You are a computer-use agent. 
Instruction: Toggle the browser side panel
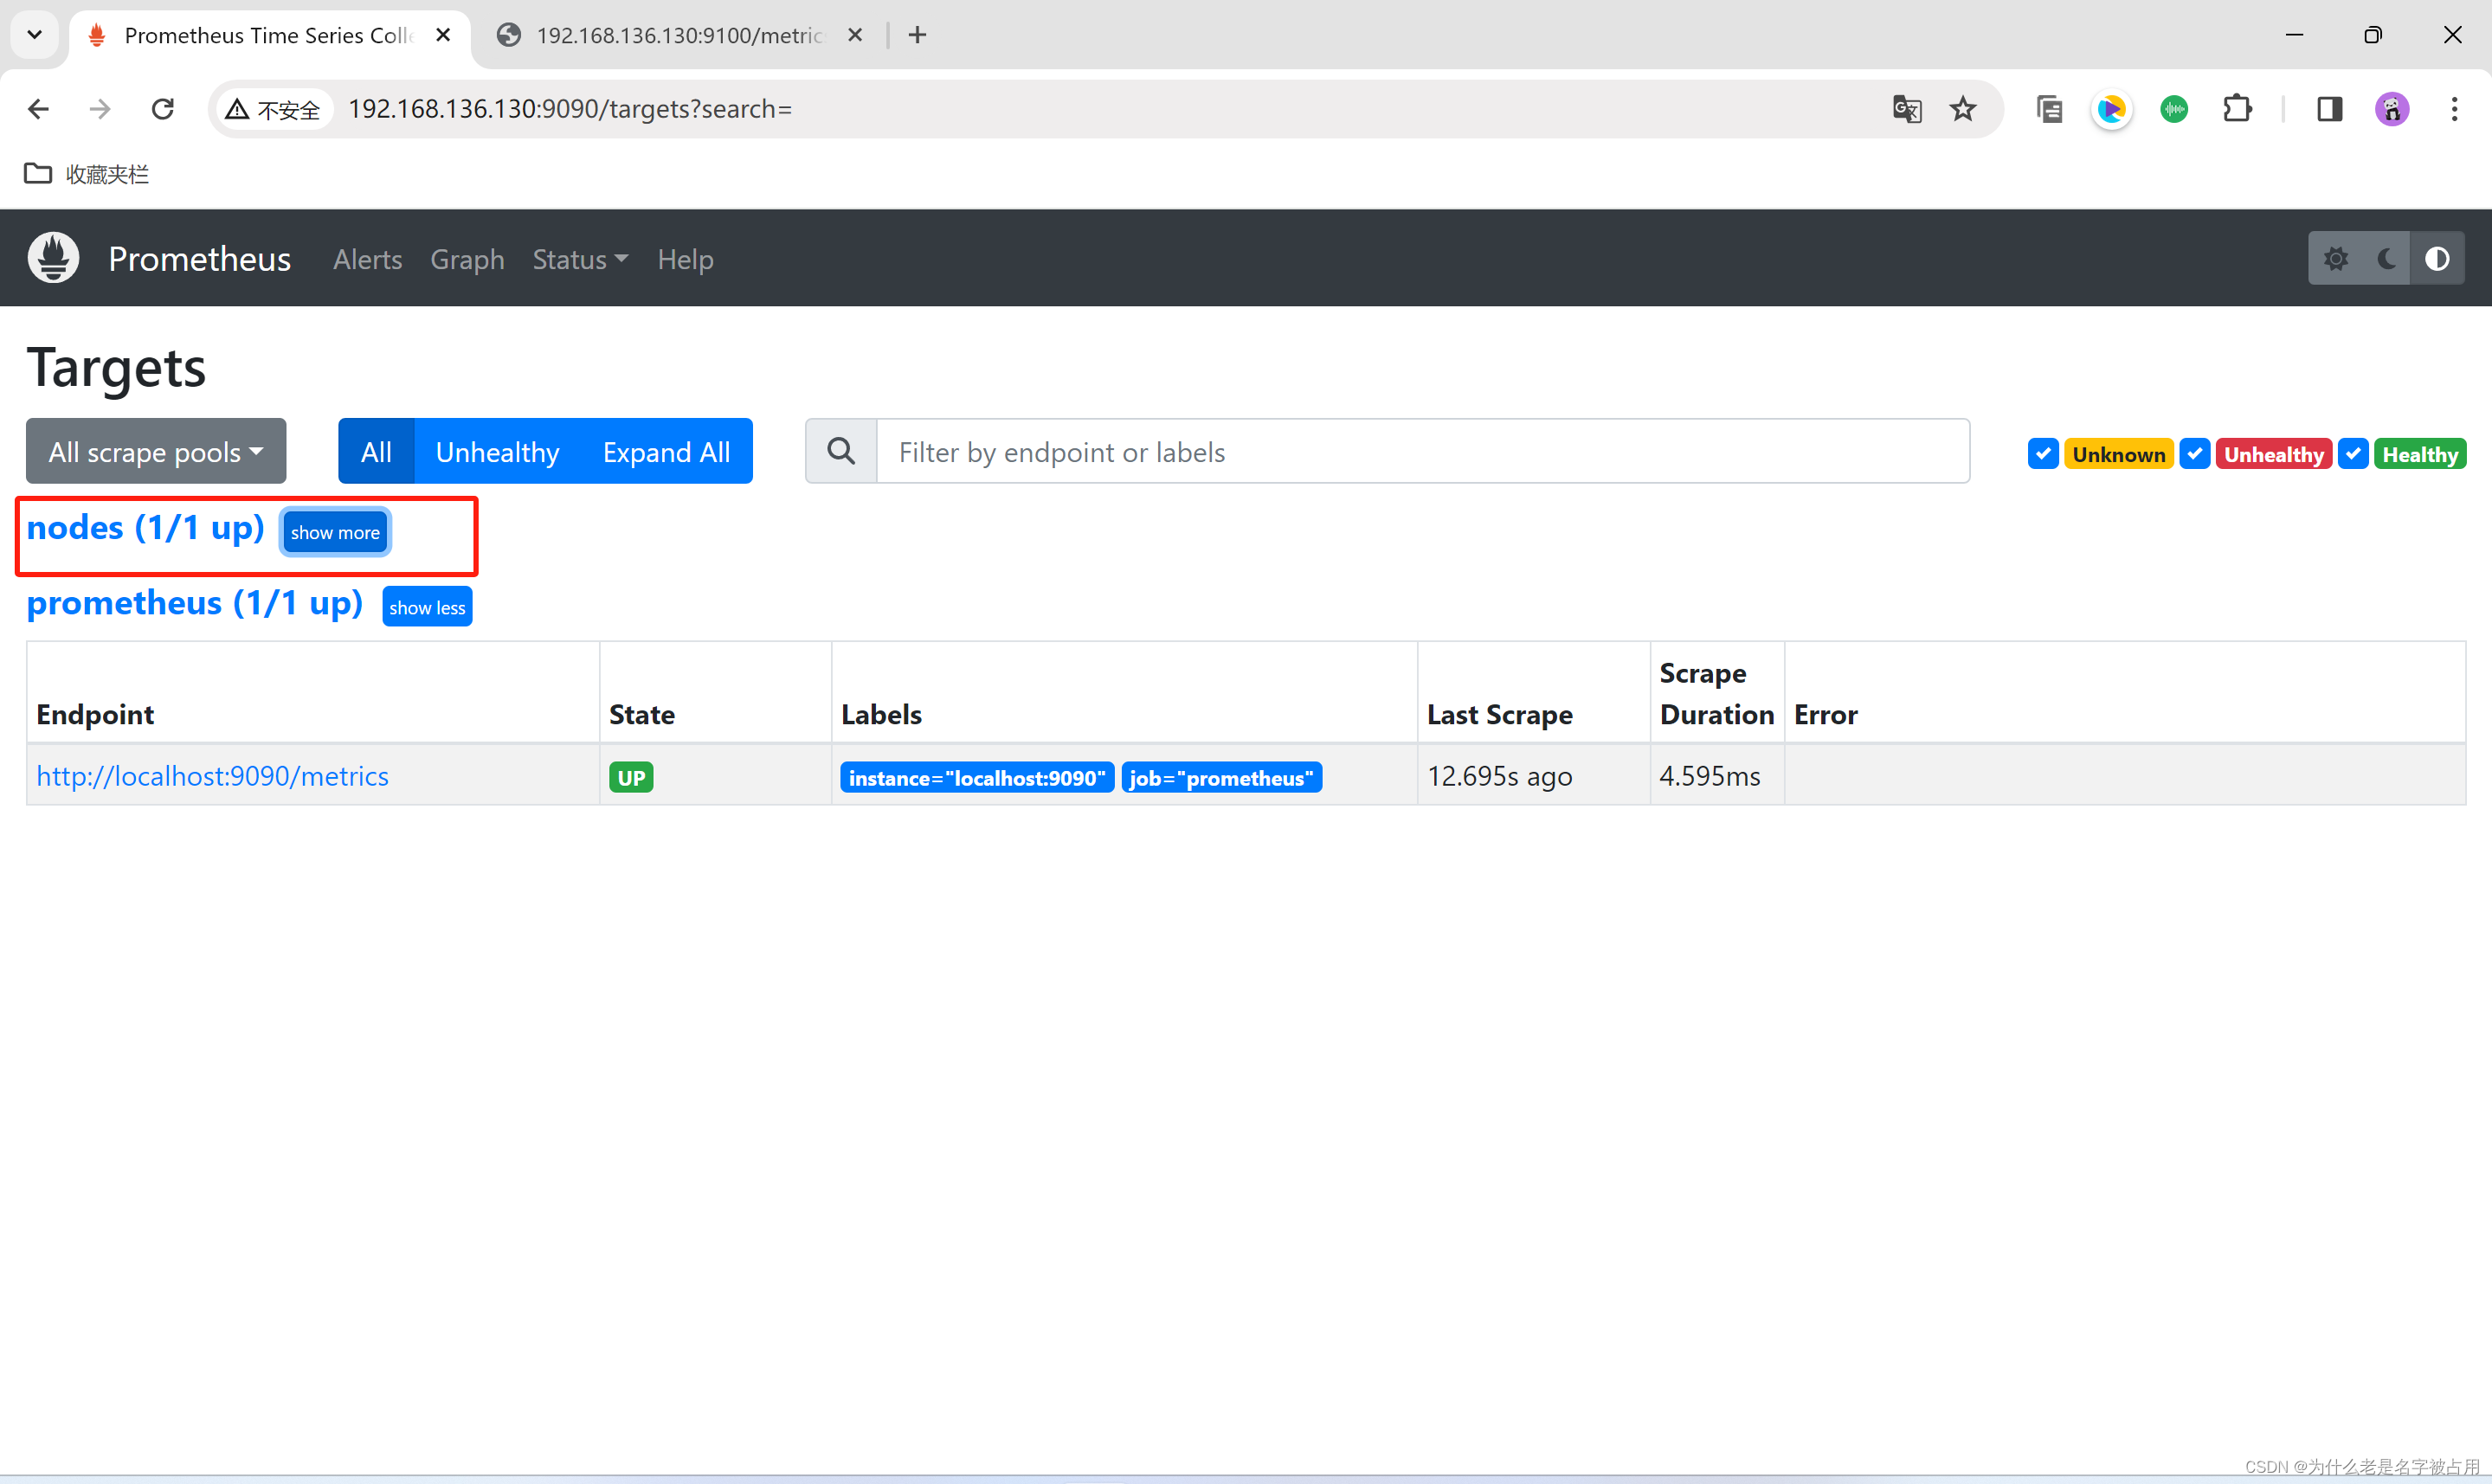pos(2330,109)
